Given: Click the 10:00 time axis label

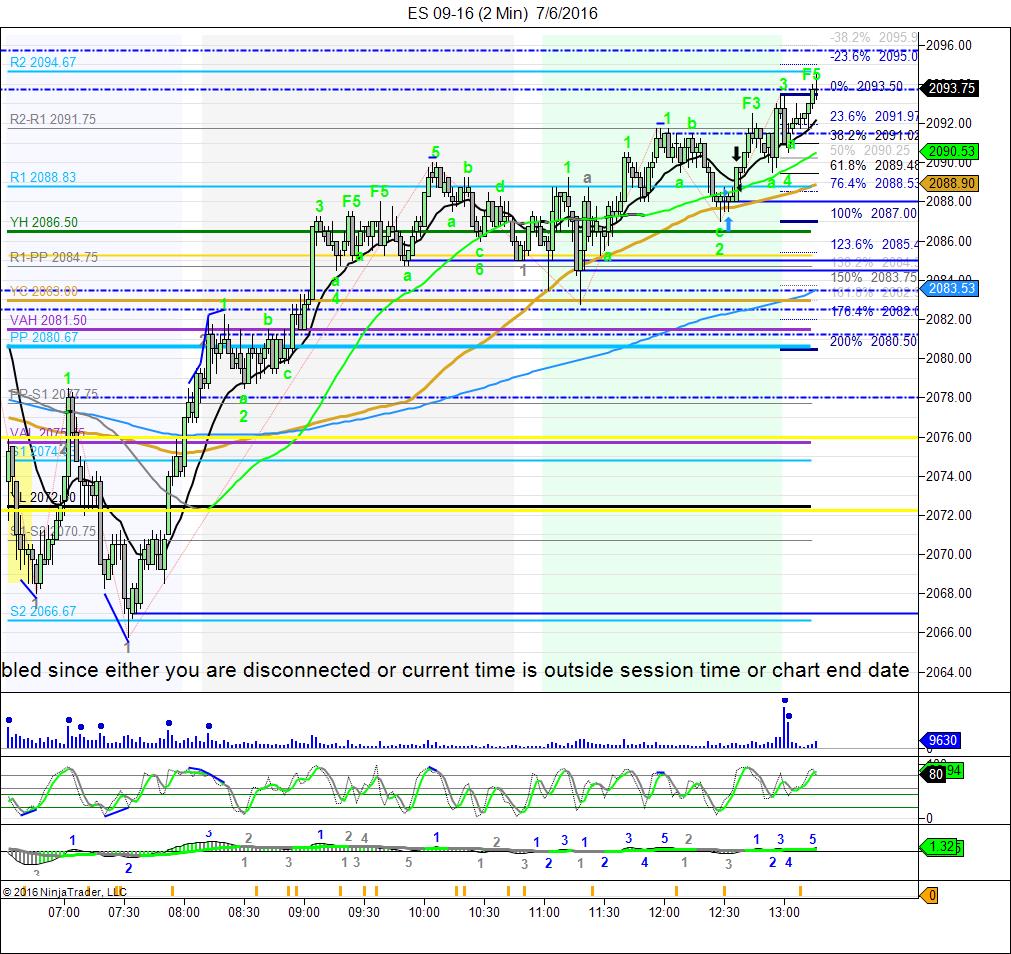Looking at the screenshot, I should point(424,912).
